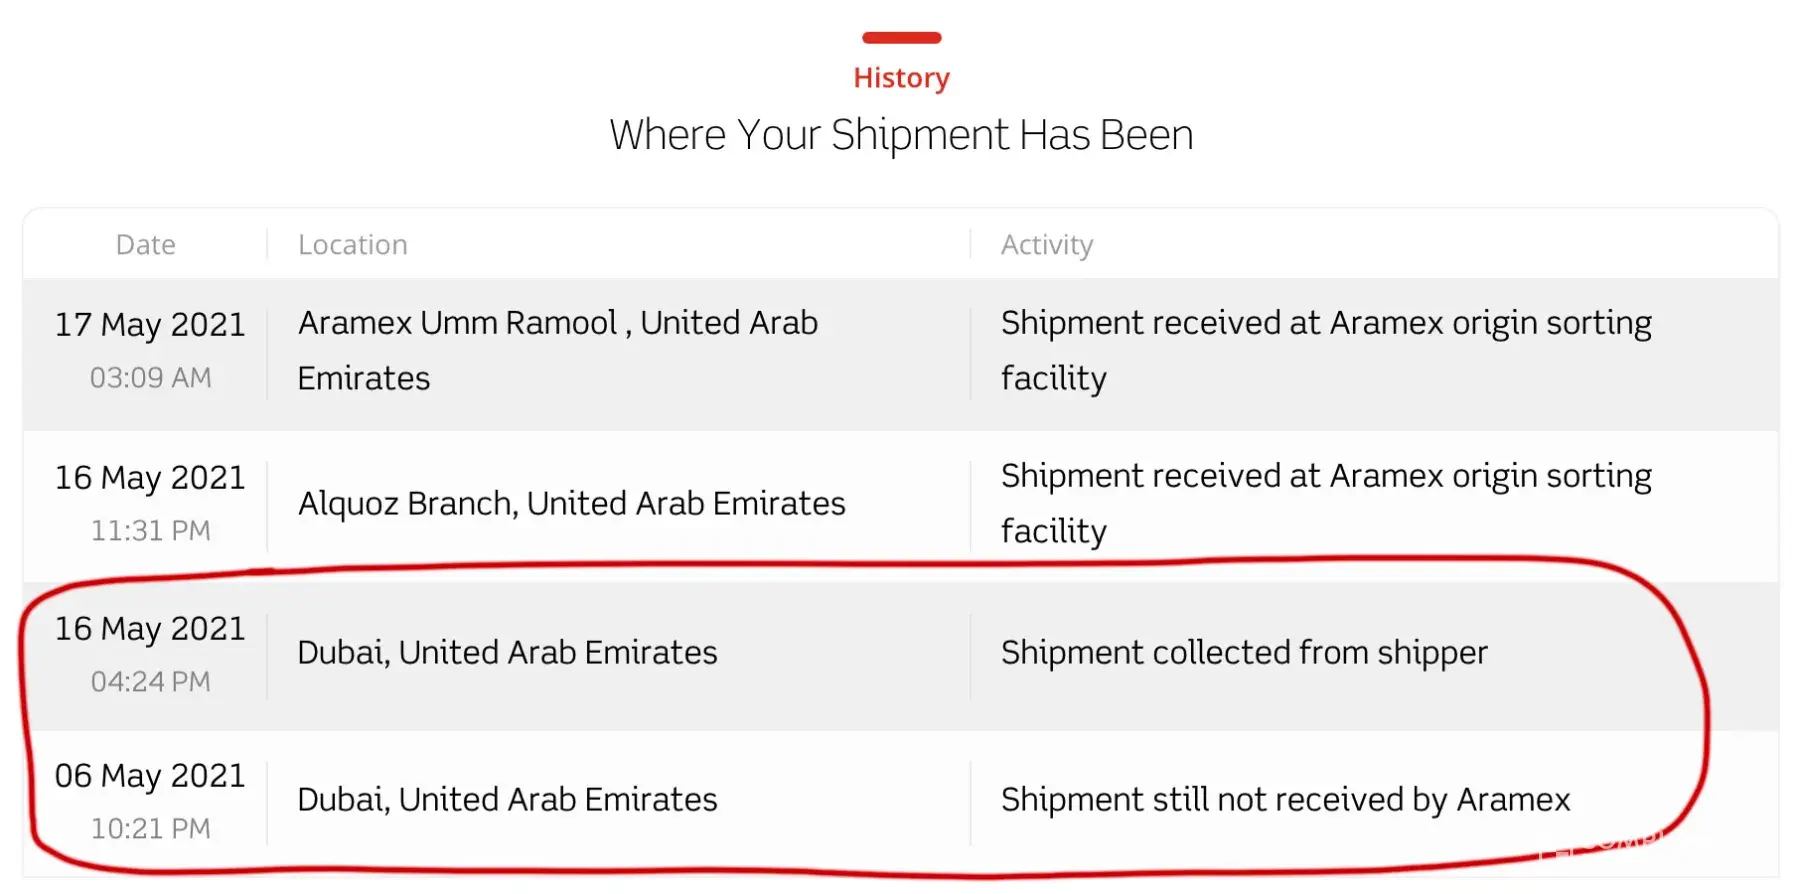
Task: Click the 10:21 PM timestamp
Action: (150, 829)
